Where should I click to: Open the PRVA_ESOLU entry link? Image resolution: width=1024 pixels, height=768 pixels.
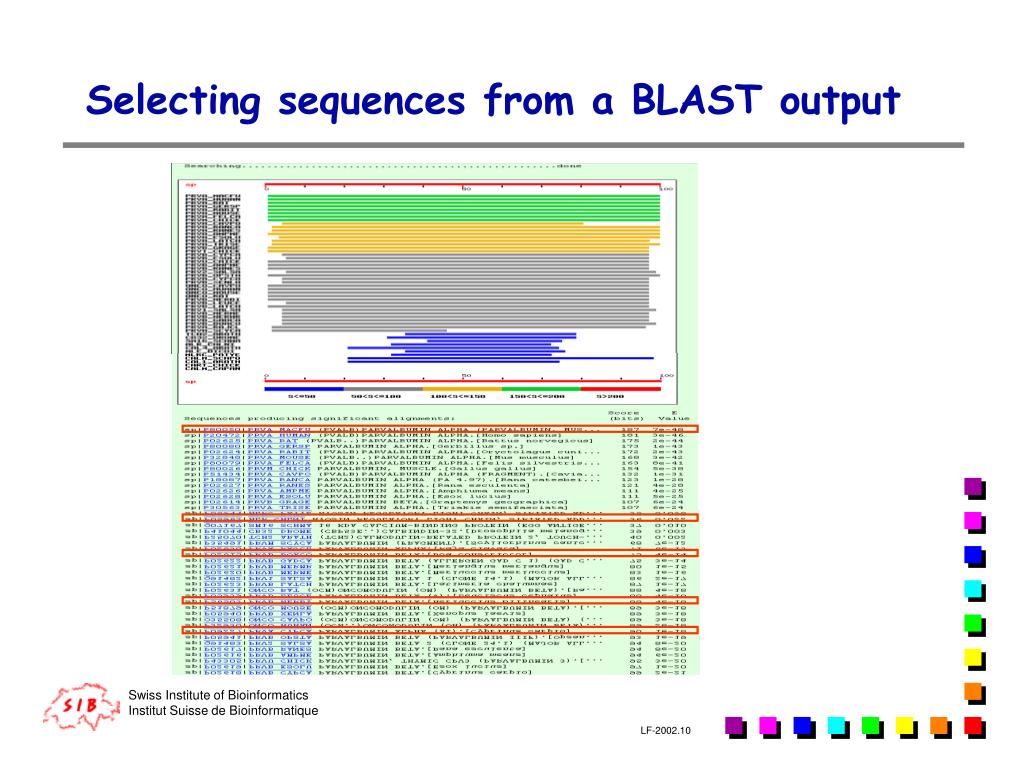(279, 496)
